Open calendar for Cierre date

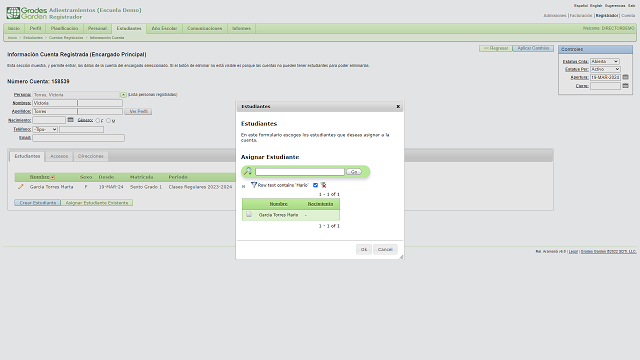pyautogui.click(x=625, y=86)
